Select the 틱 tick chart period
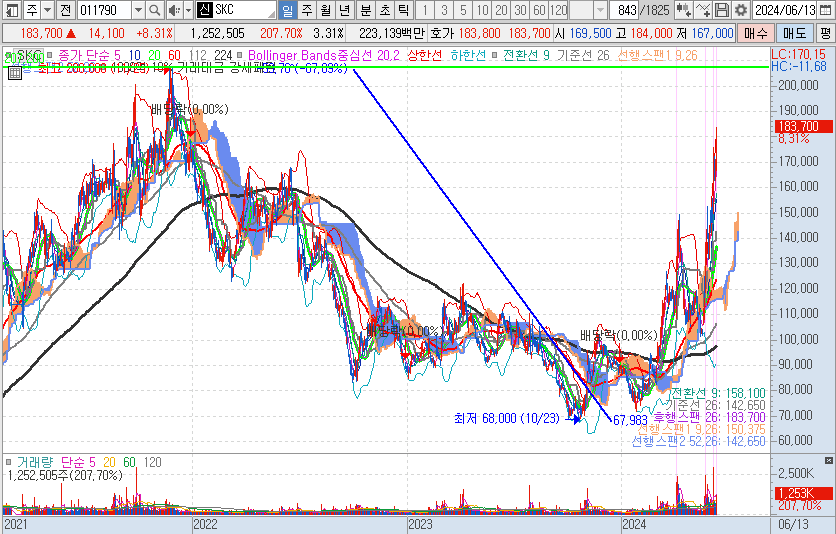The image size is (836, 534). click(404, 10)
